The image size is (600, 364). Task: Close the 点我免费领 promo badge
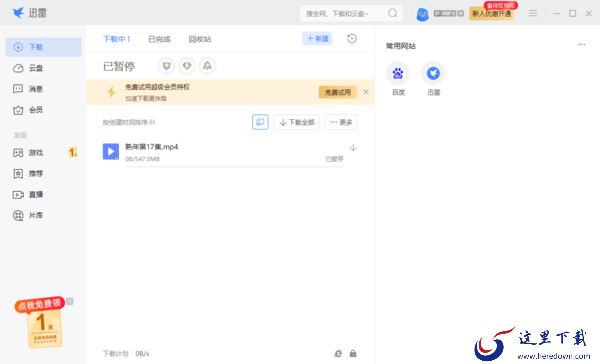pos(70,301)
